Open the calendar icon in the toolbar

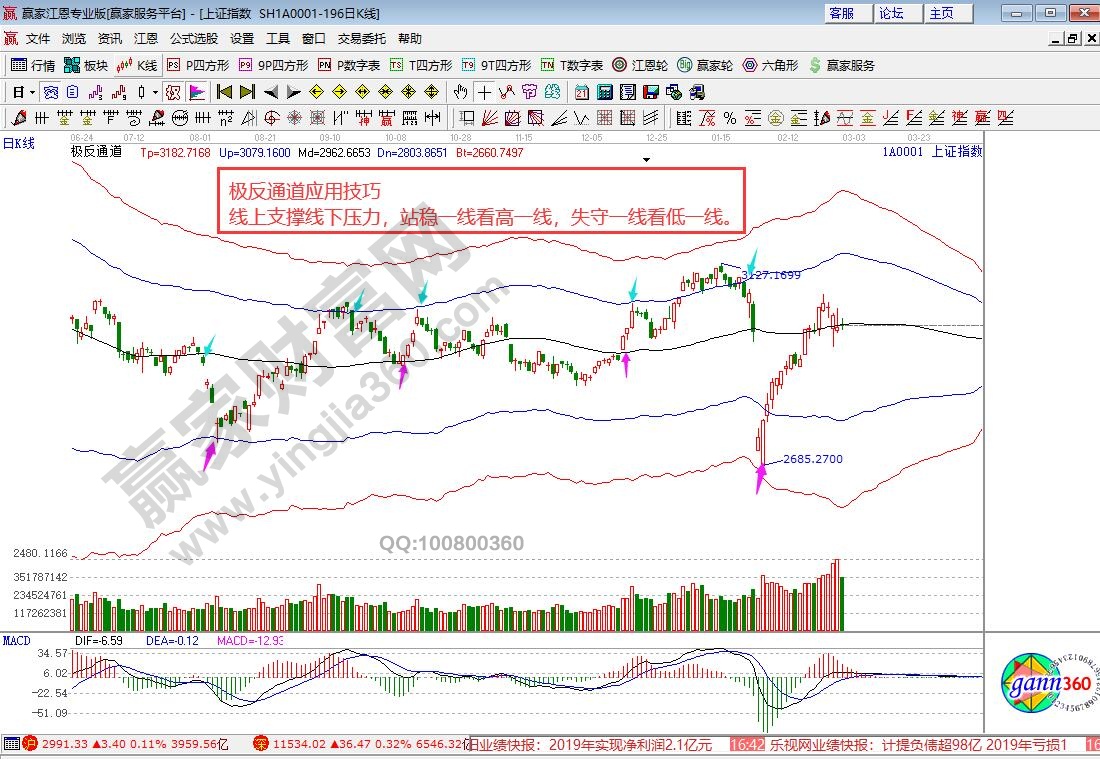[582, 92]
